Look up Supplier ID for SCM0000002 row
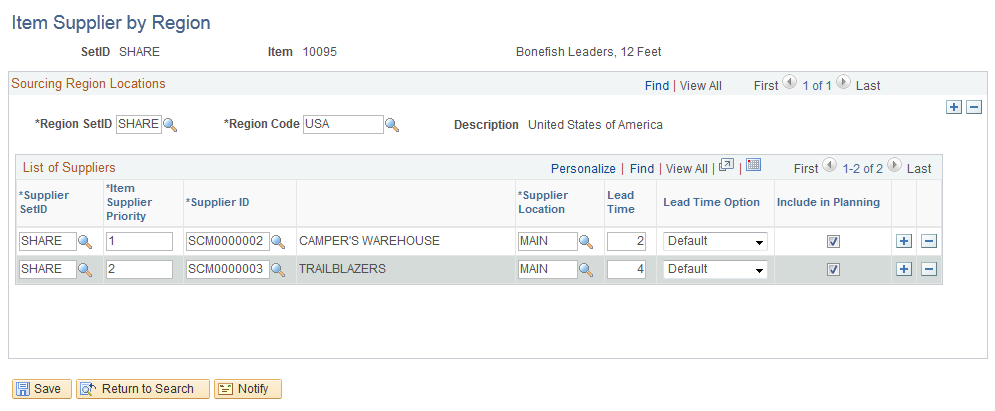Image resolution: width=995 pixels, height=411 pixels. pyautogui.click(x=278, y=242)
